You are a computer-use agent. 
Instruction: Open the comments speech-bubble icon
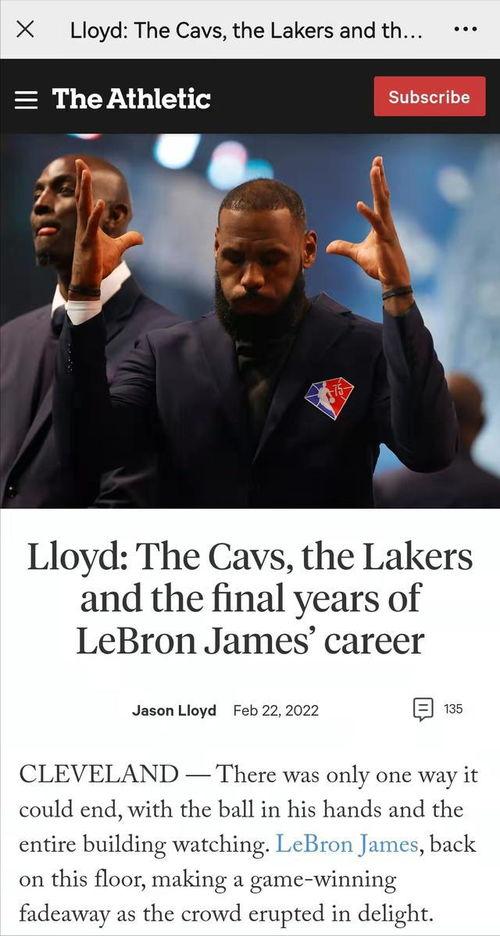pos(423,710)
